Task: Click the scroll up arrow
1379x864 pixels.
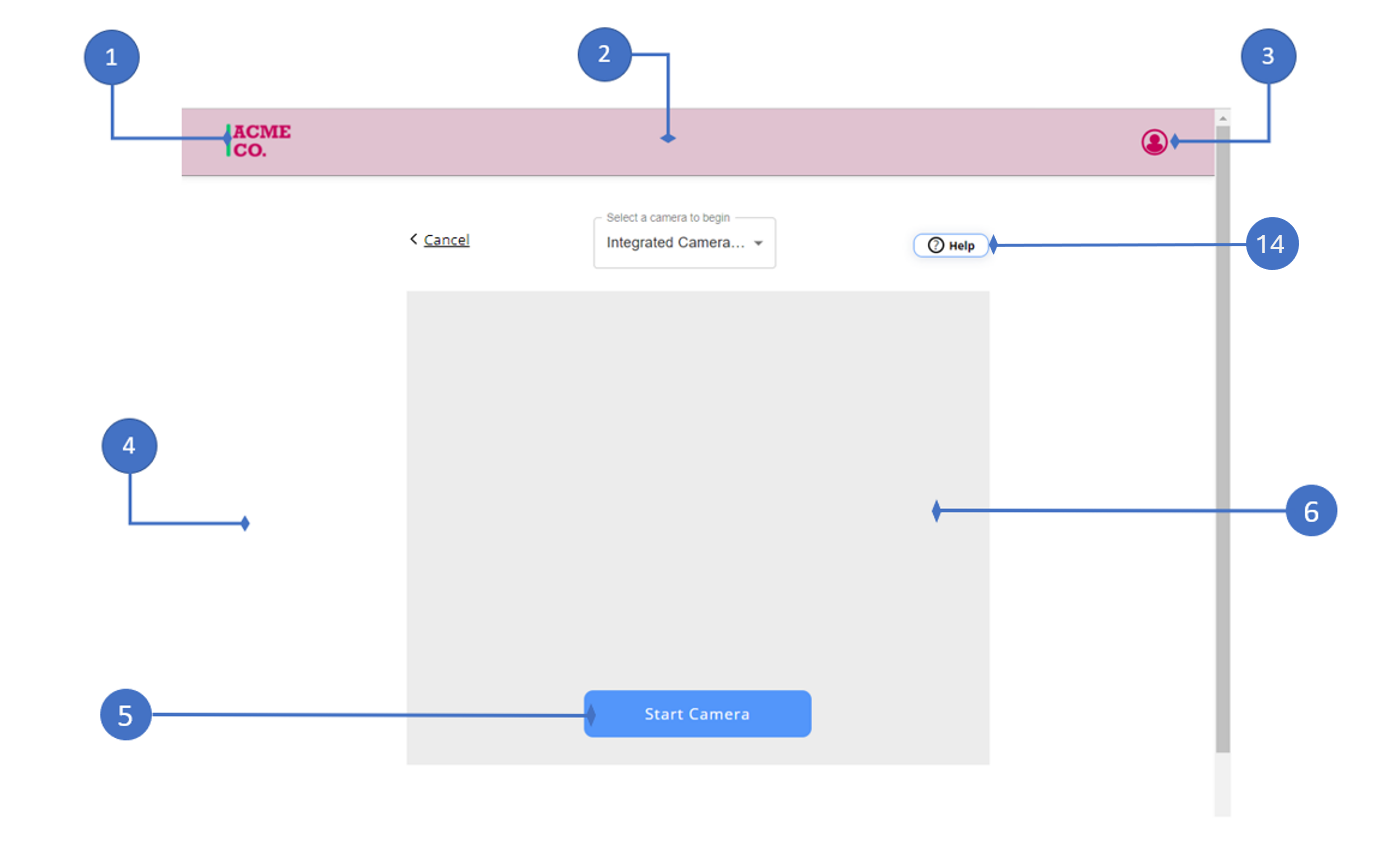Action: 1222,117
